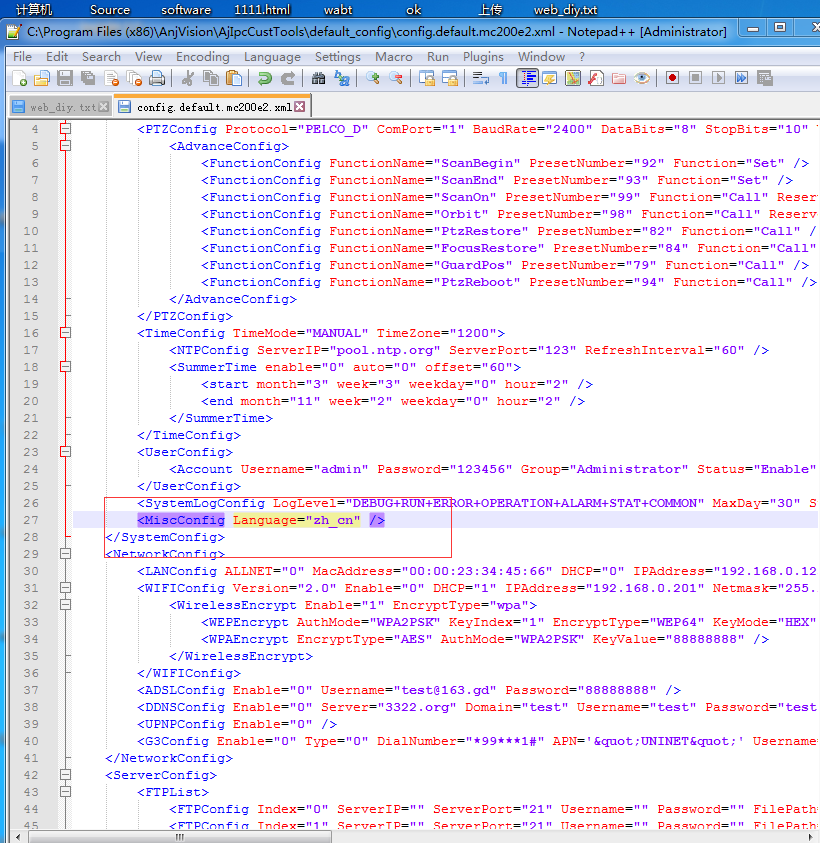Click the Undo green arrow icon
The width and height of the screenshot is (820, 843).
point(265,78)
